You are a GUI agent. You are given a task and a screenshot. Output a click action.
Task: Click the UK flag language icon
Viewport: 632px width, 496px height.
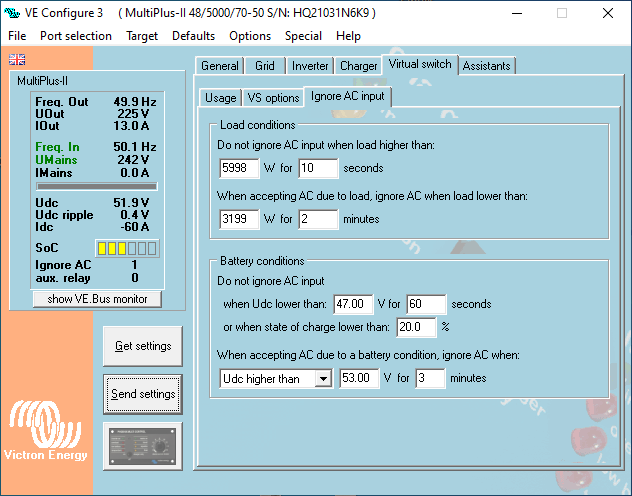17,59
